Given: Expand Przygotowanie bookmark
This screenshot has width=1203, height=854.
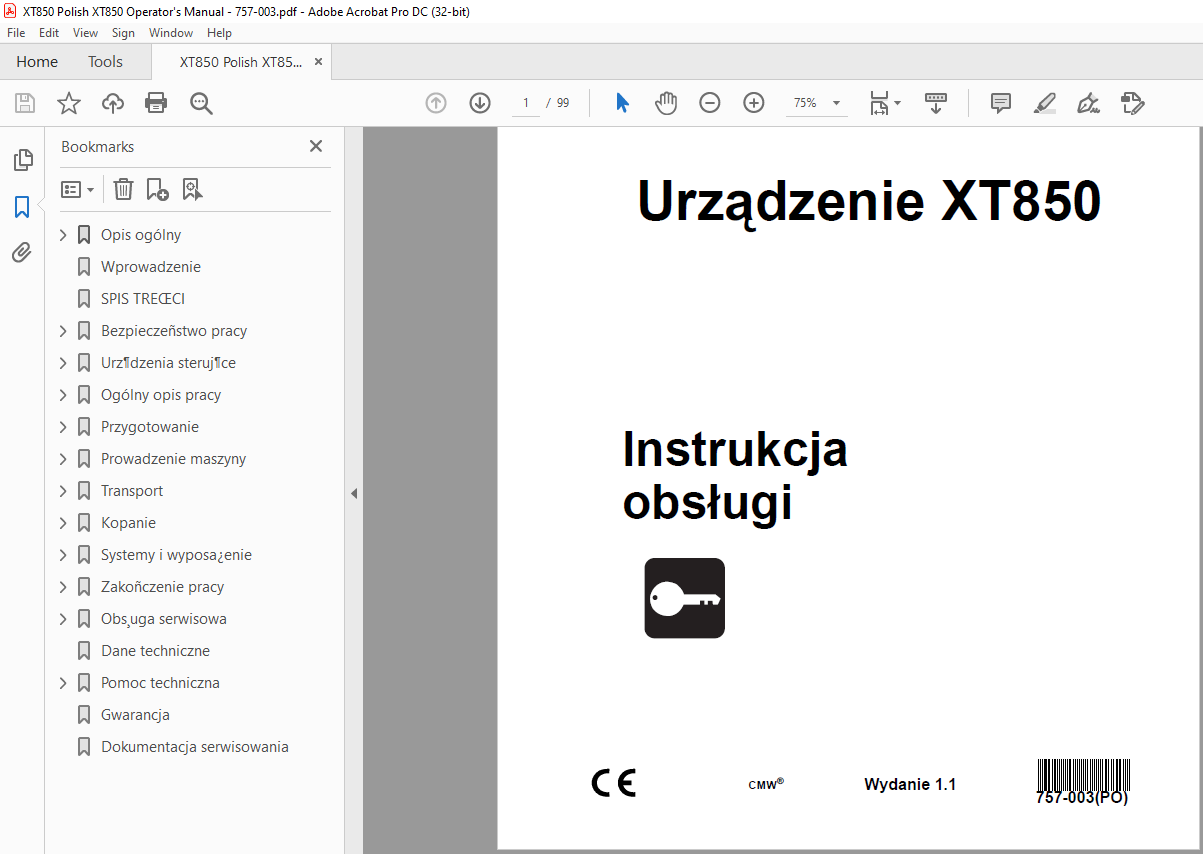Looking at the screenshot, I should 63,427.
